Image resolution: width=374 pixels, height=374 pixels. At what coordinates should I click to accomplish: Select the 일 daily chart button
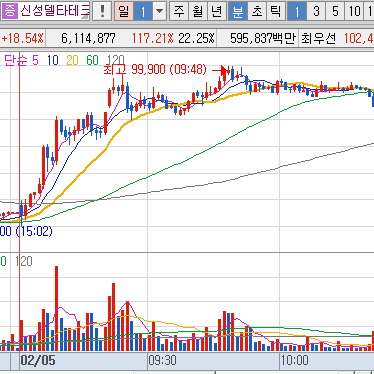124,11
